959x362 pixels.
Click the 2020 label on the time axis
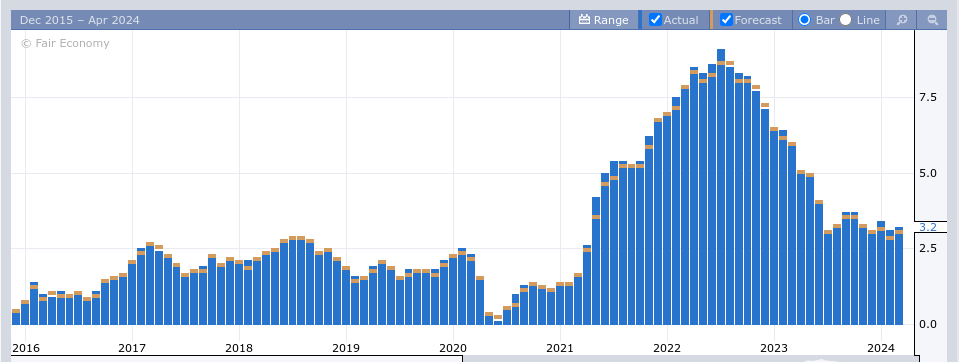click(453, 348)
